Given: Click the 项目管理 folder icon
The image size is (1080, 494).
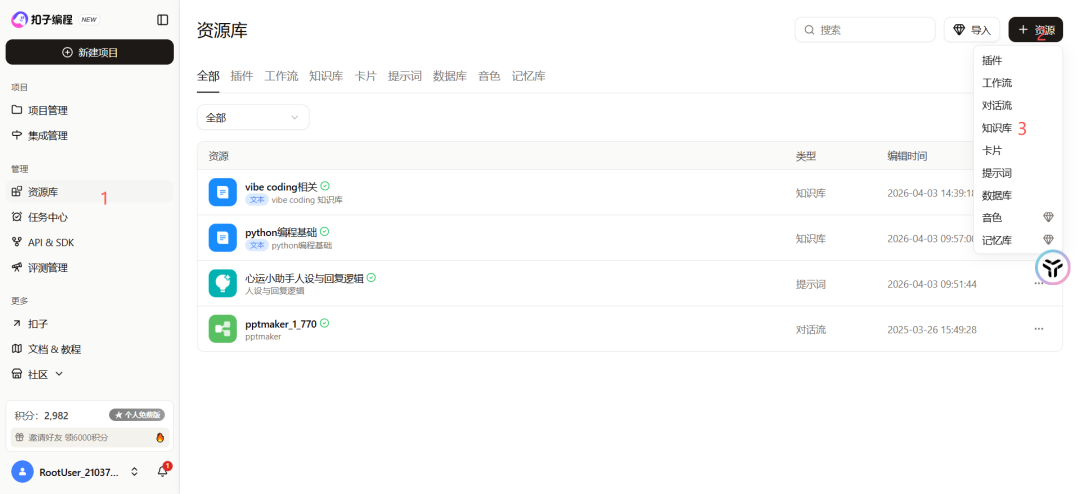Looking at the screenshot, I should pyautogui.click(x=17, y=110).
